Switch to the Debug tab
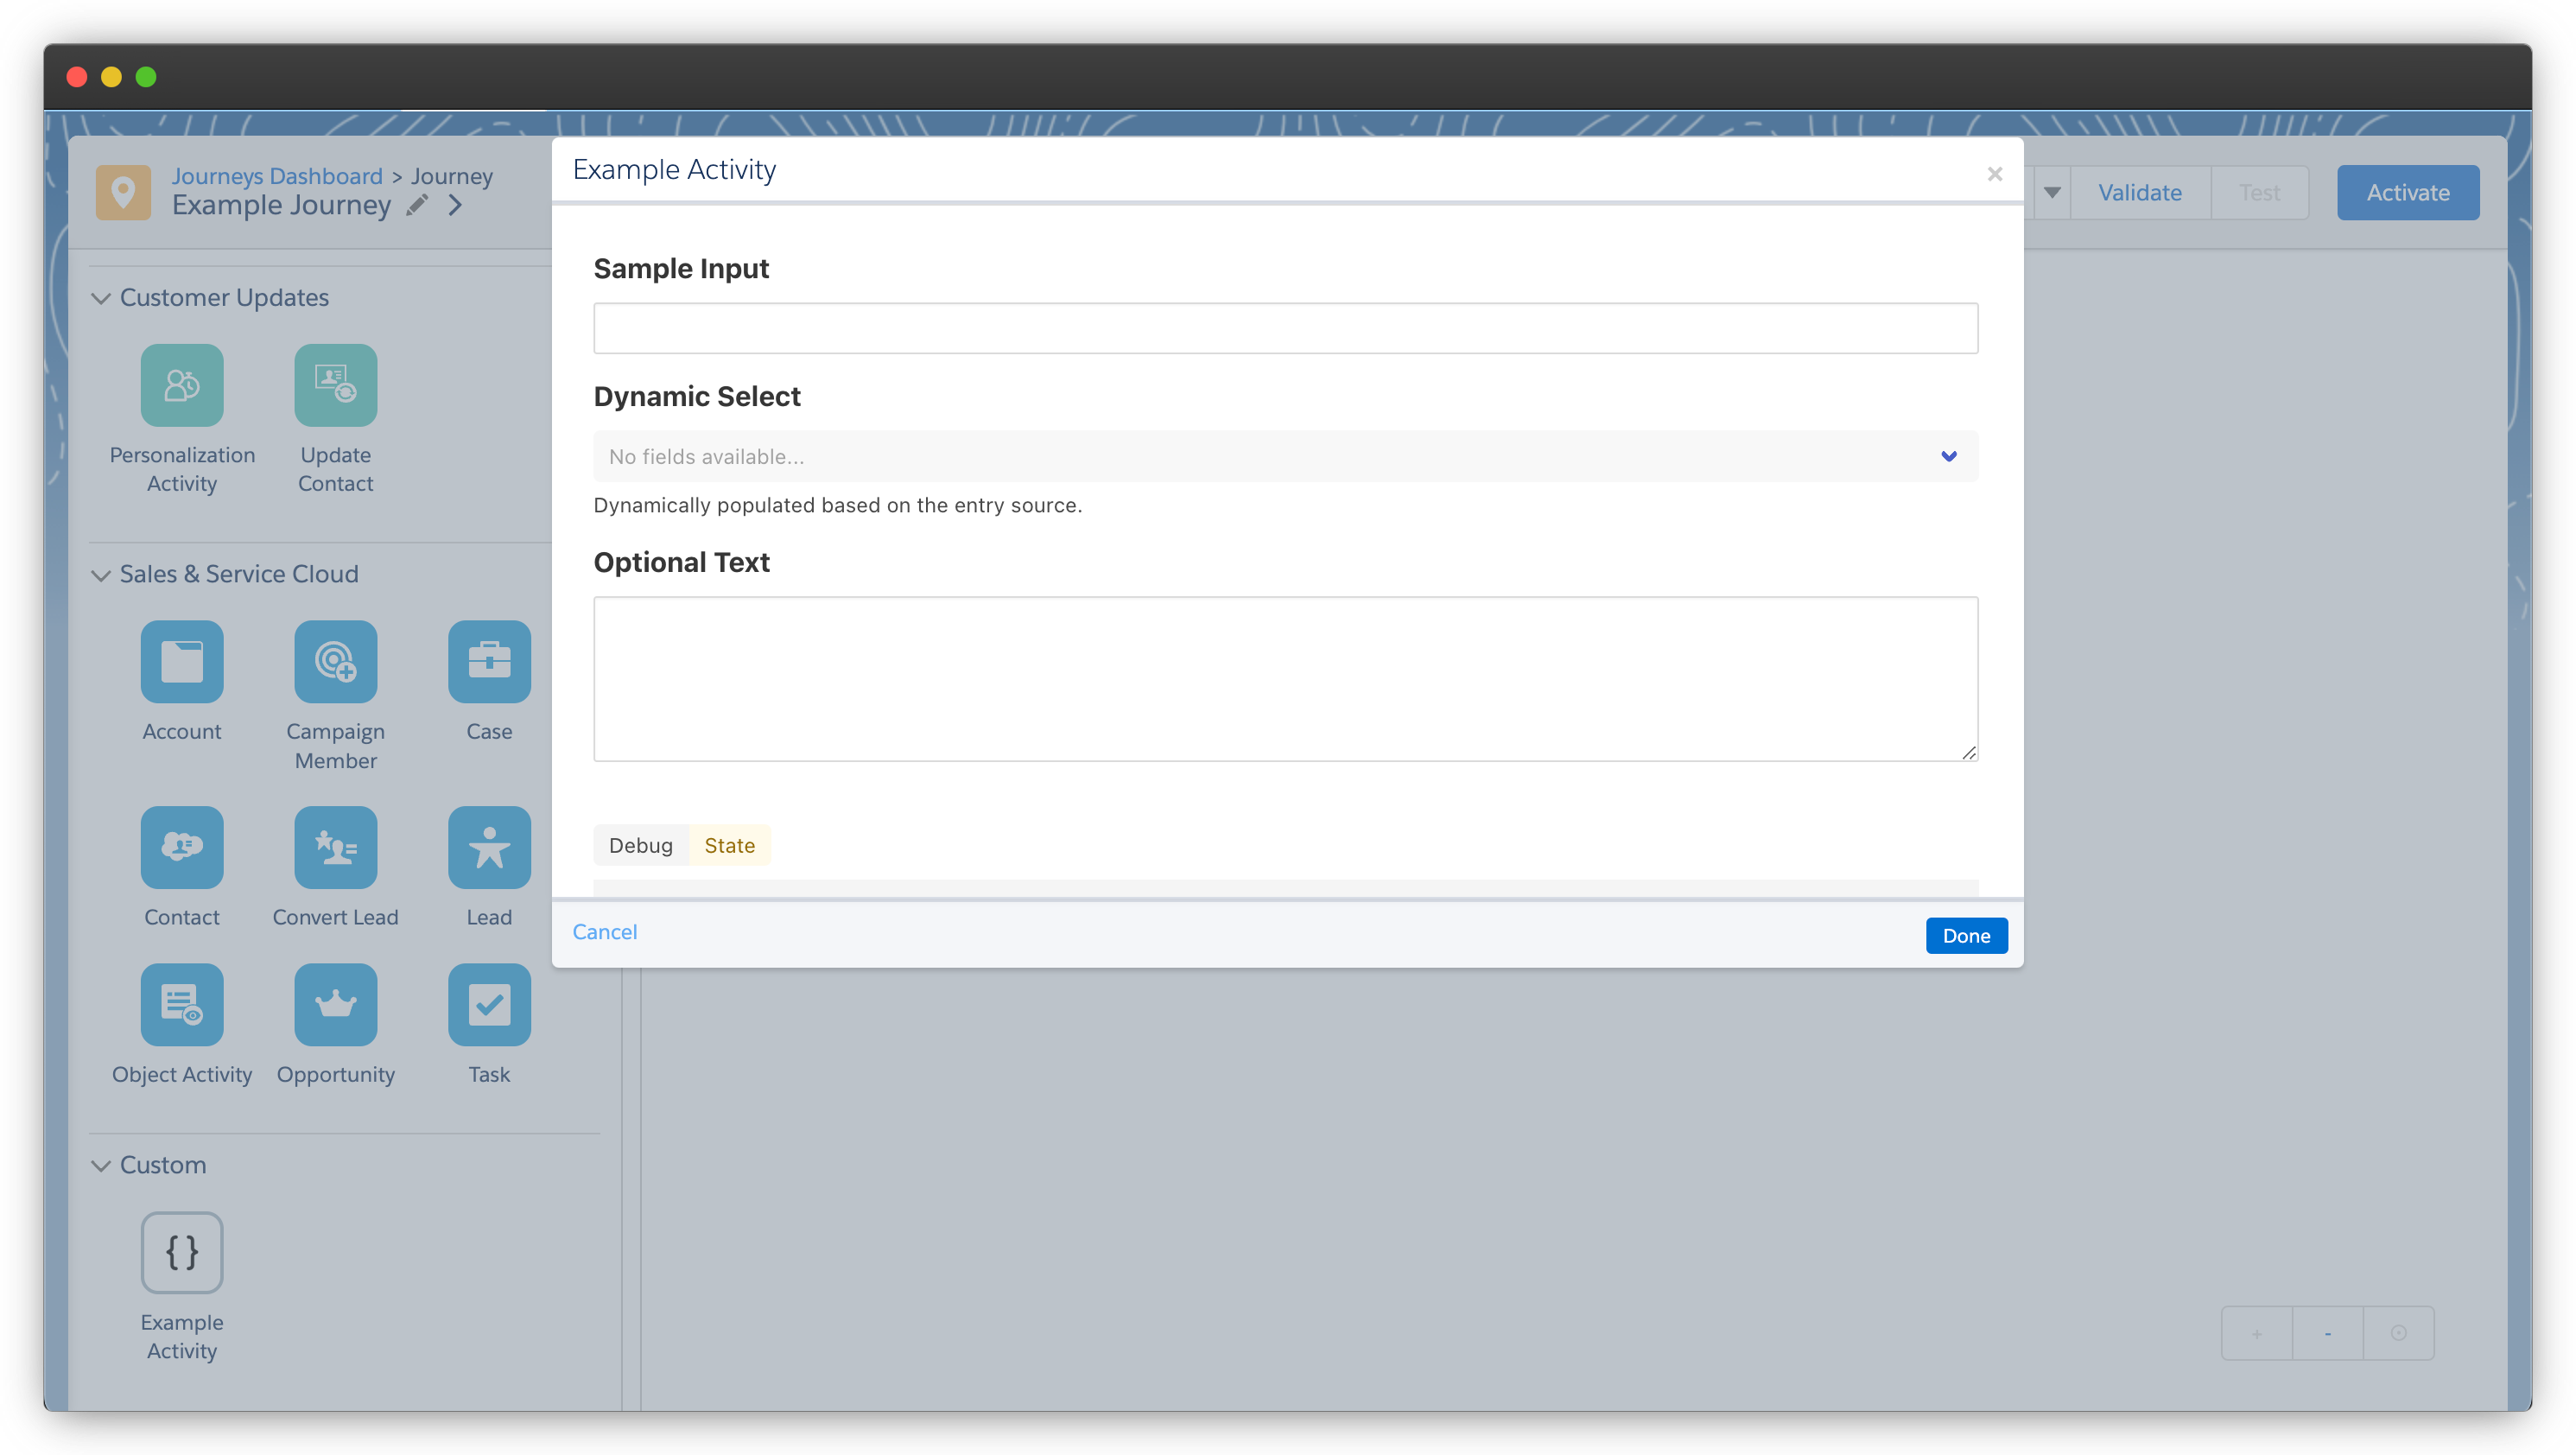Screen dimensions: 2576x1455 [x=641, y=845]
